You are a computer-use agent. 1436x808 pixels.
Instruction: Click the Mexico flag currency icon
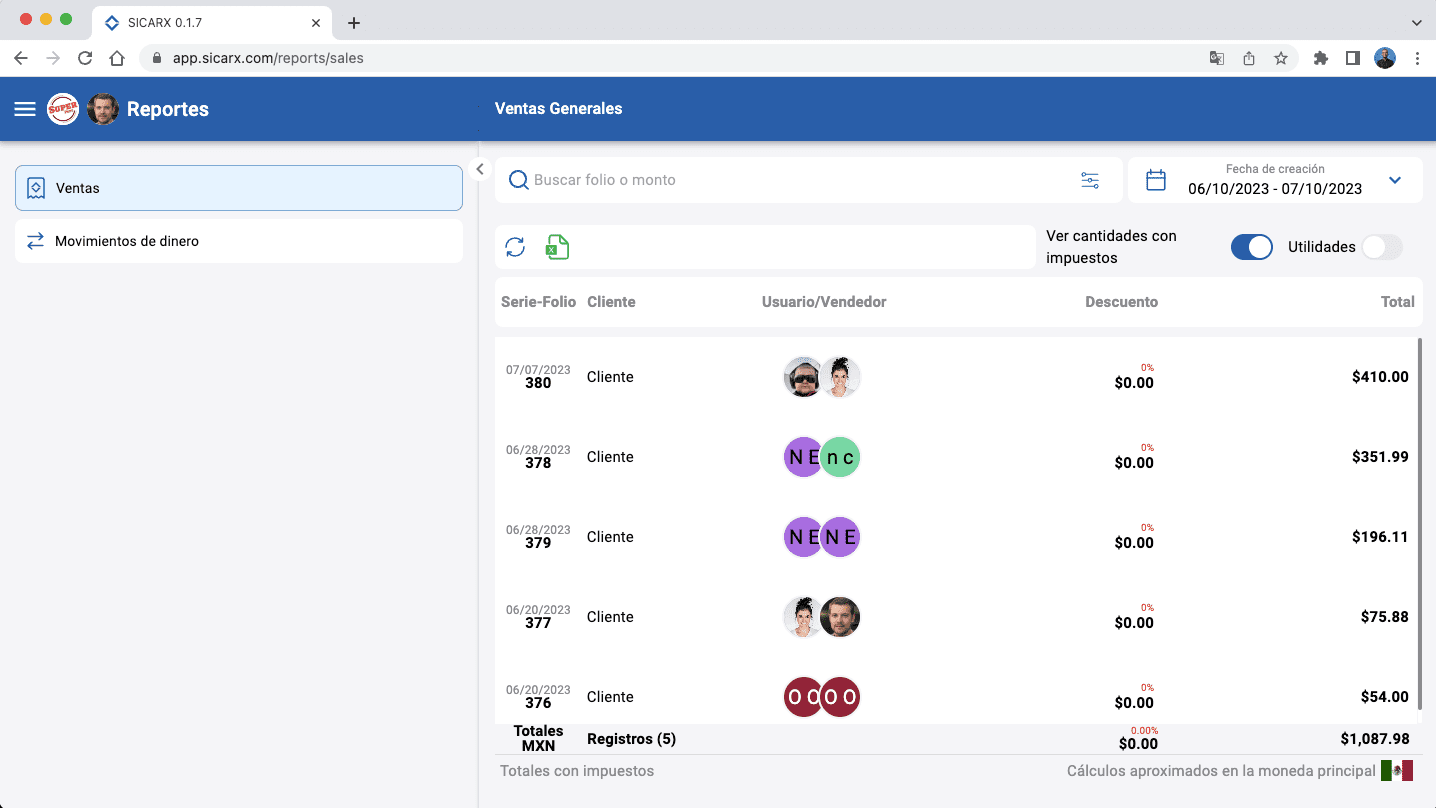pos(1396,771)
